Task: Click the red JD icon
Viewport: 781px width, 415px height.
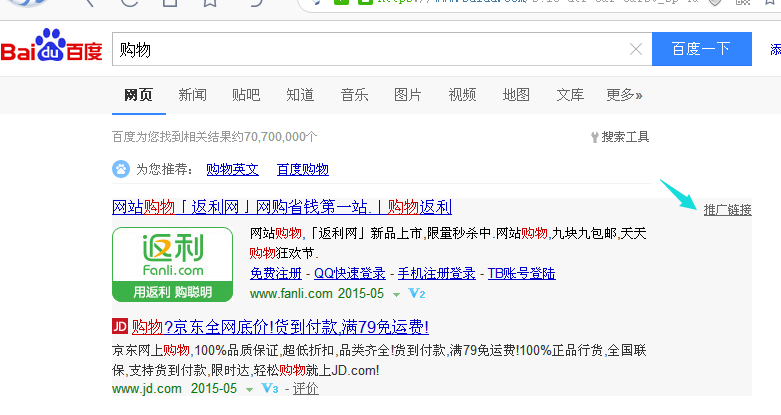Action: 120,327
